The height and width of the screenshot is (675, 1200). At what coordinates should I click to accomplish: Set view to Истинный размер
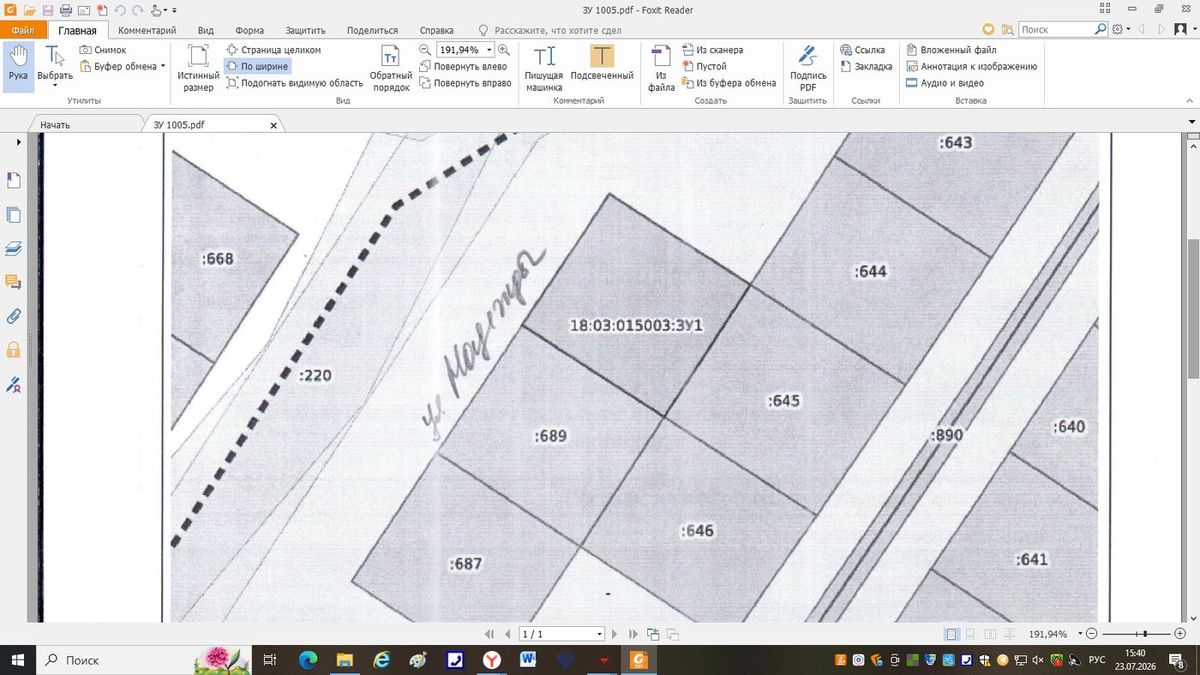pos(198,68)
